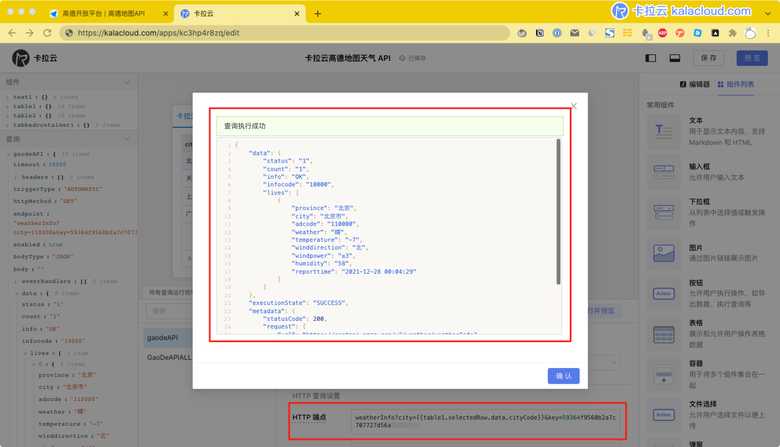Select the 图片 image component icon

point(664,253)
